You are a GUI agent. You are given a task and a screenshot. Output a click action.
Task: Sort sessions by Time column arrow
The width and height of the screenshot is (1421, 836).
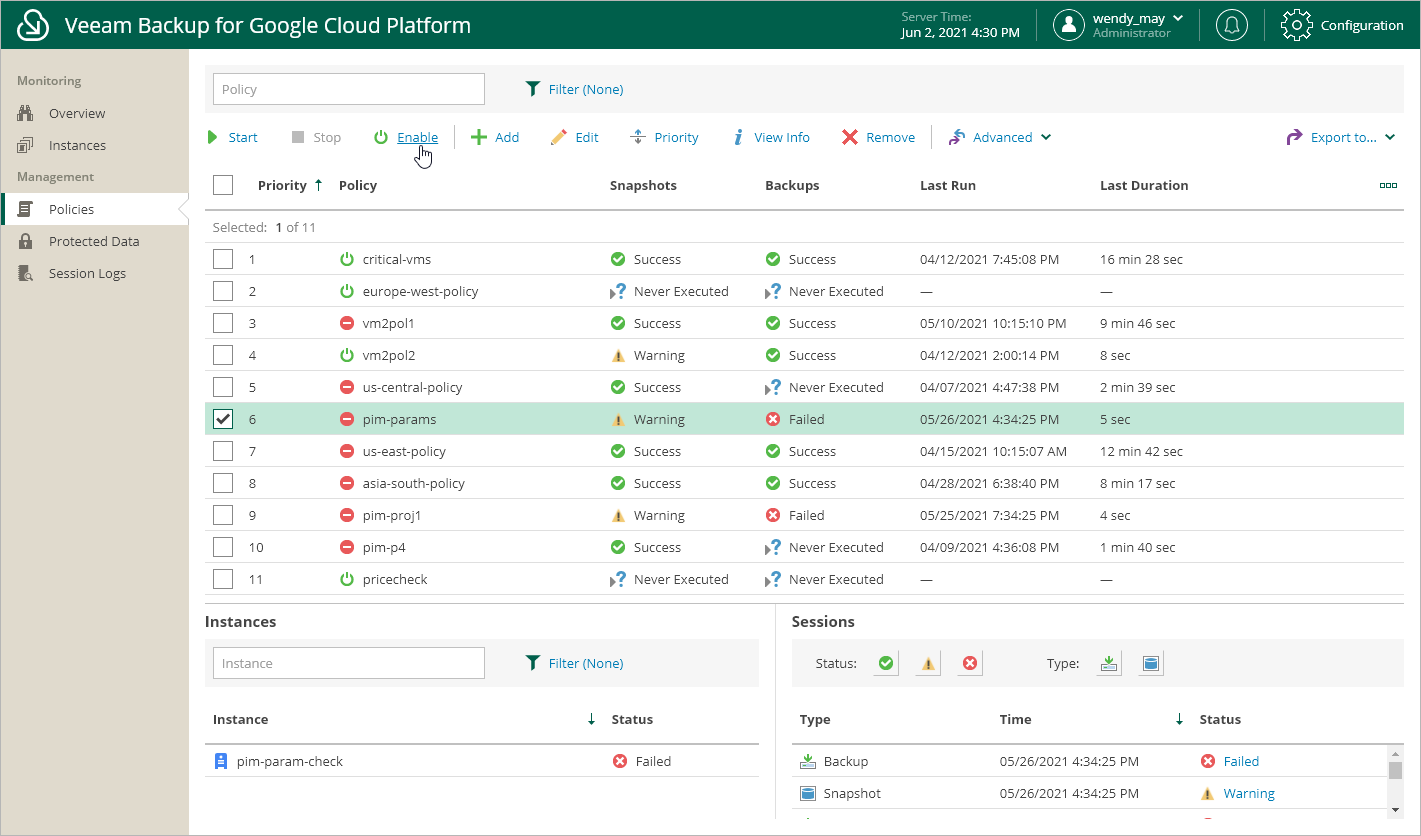[1179, 719]
